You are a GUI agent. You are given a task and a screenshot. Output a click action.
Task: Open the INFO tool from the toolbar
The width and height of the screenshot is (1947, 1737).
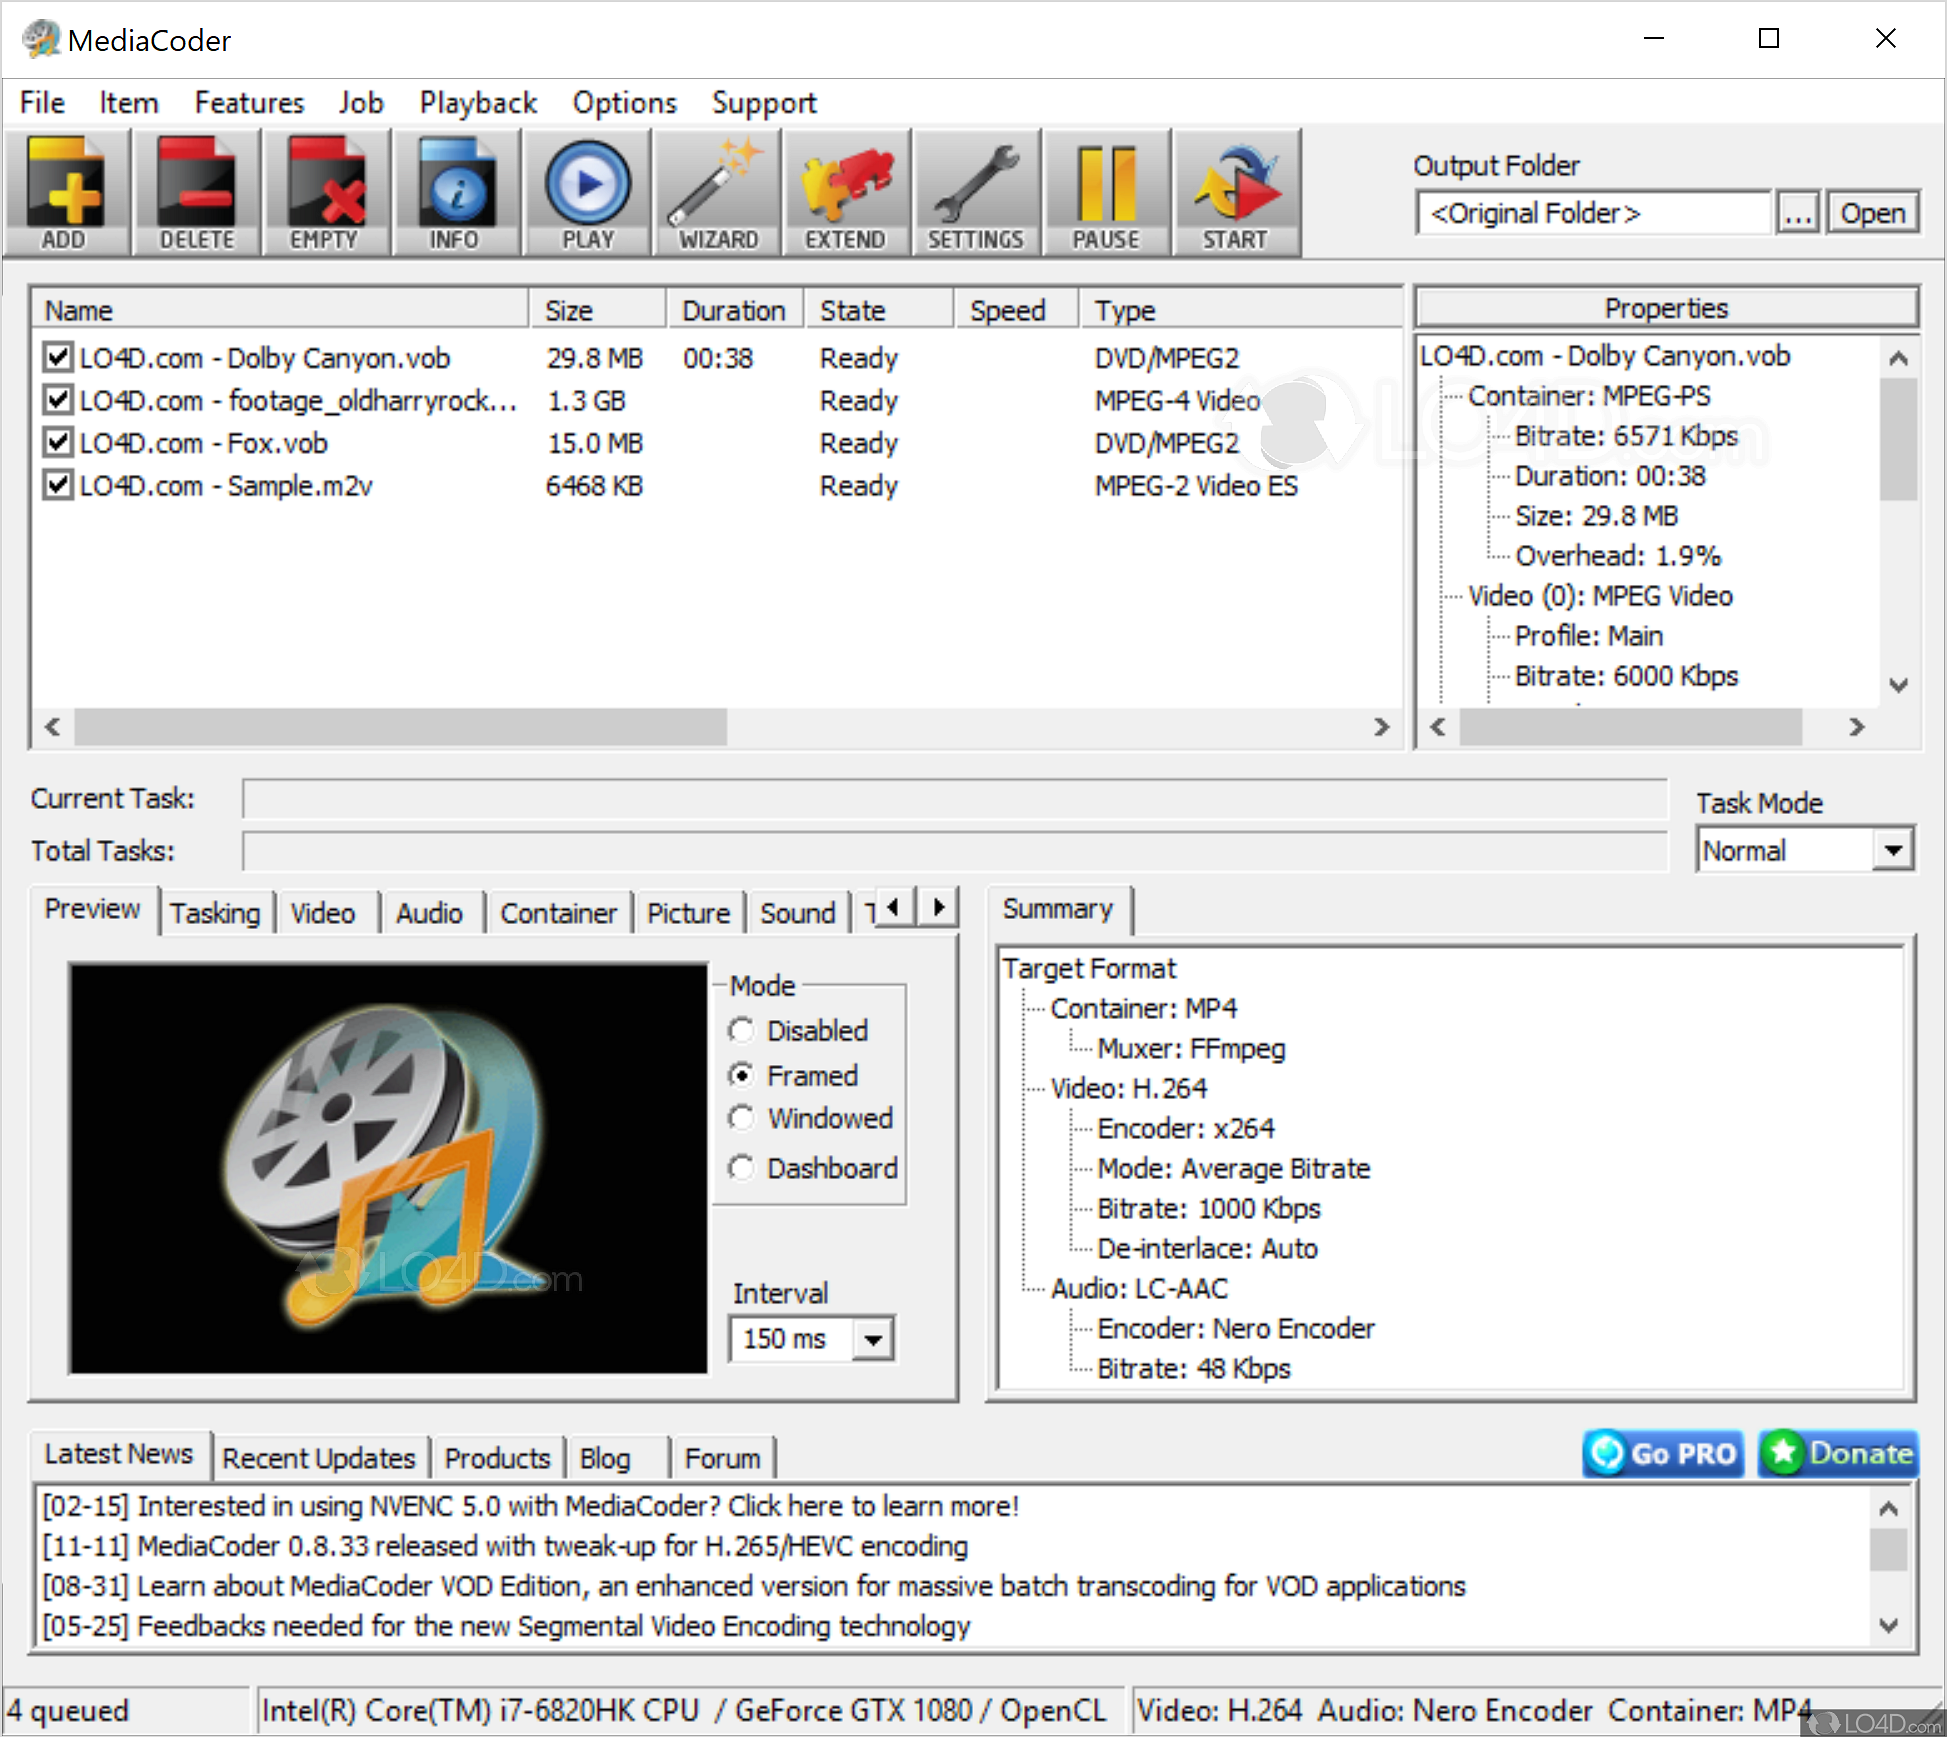(x=456, y=192)
